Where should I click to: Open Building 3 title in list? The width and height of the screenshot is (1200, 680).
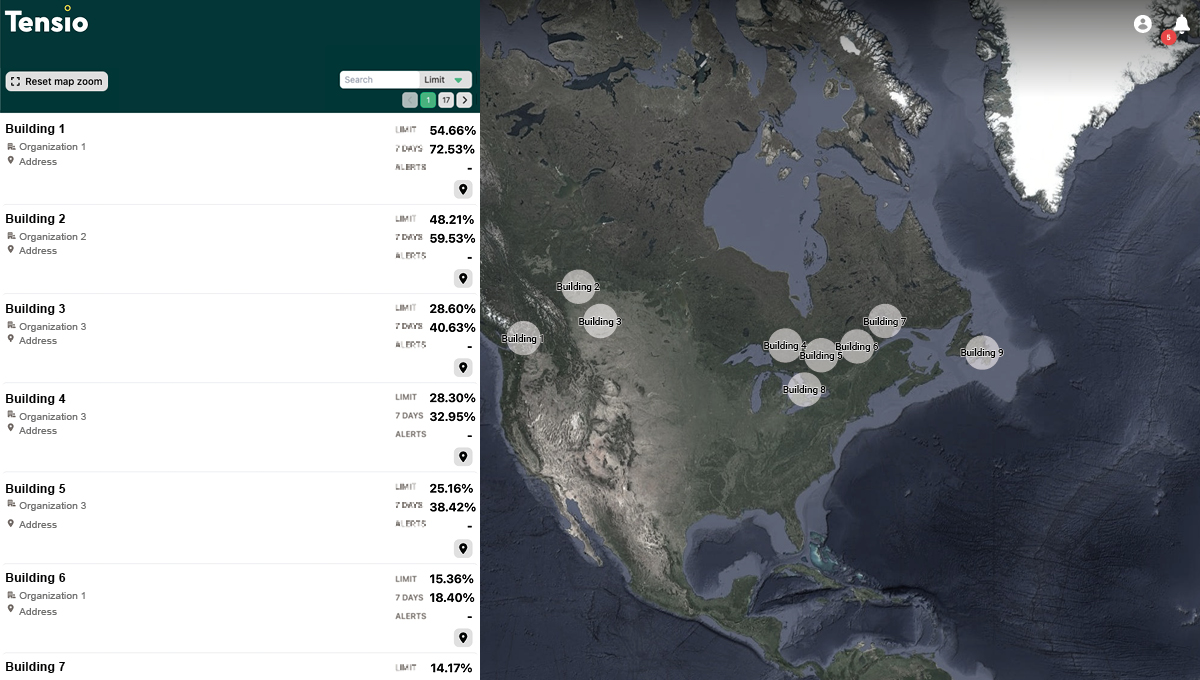coord(35,308)
